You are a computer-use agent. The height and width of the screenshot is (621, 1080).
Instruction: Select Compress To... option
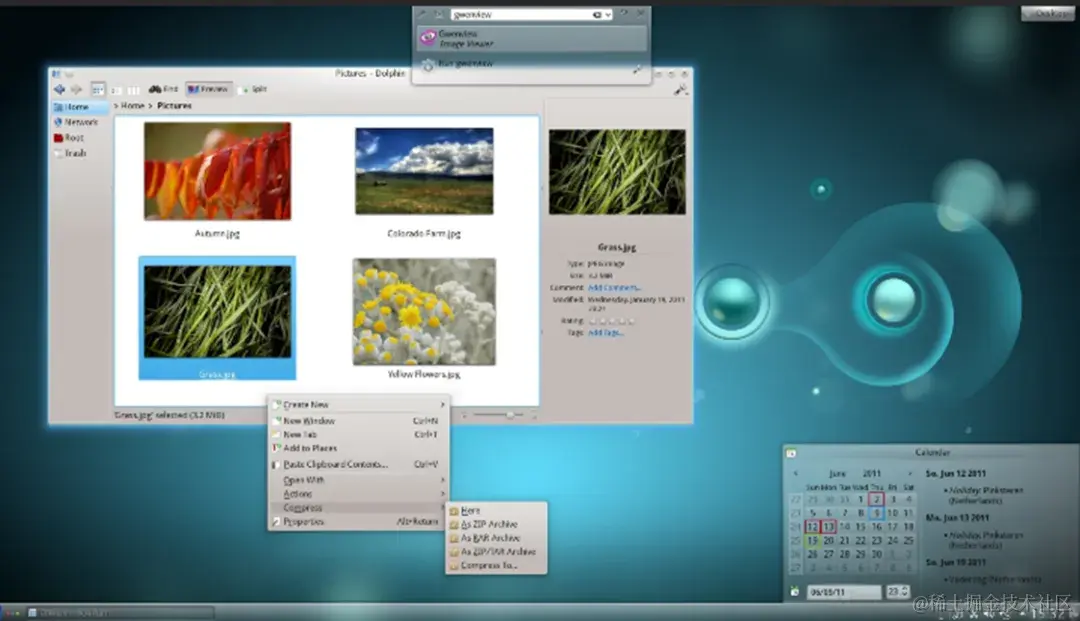tap(496, 566)
